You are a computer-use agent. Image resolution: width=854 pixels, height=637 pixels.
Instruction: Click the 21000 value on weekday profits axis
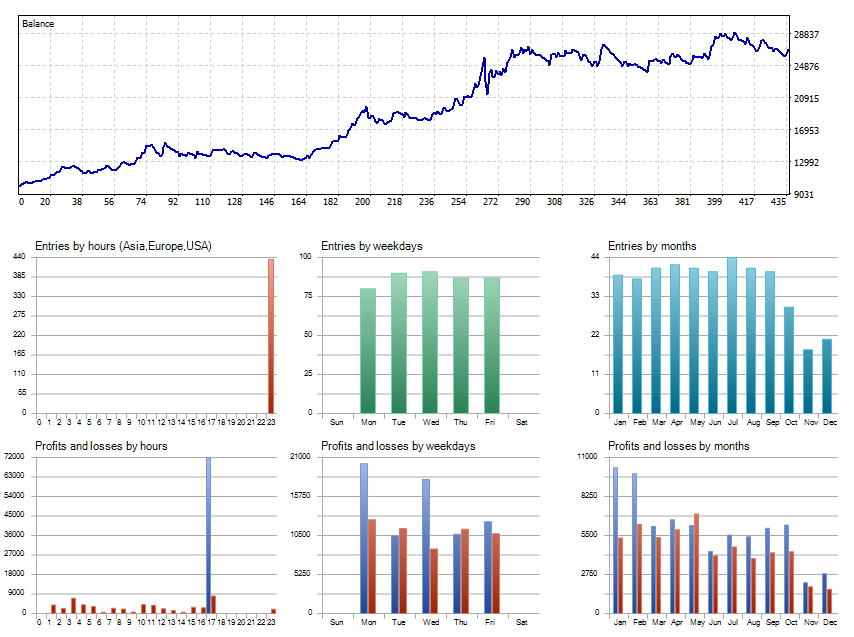click(300, 456)
